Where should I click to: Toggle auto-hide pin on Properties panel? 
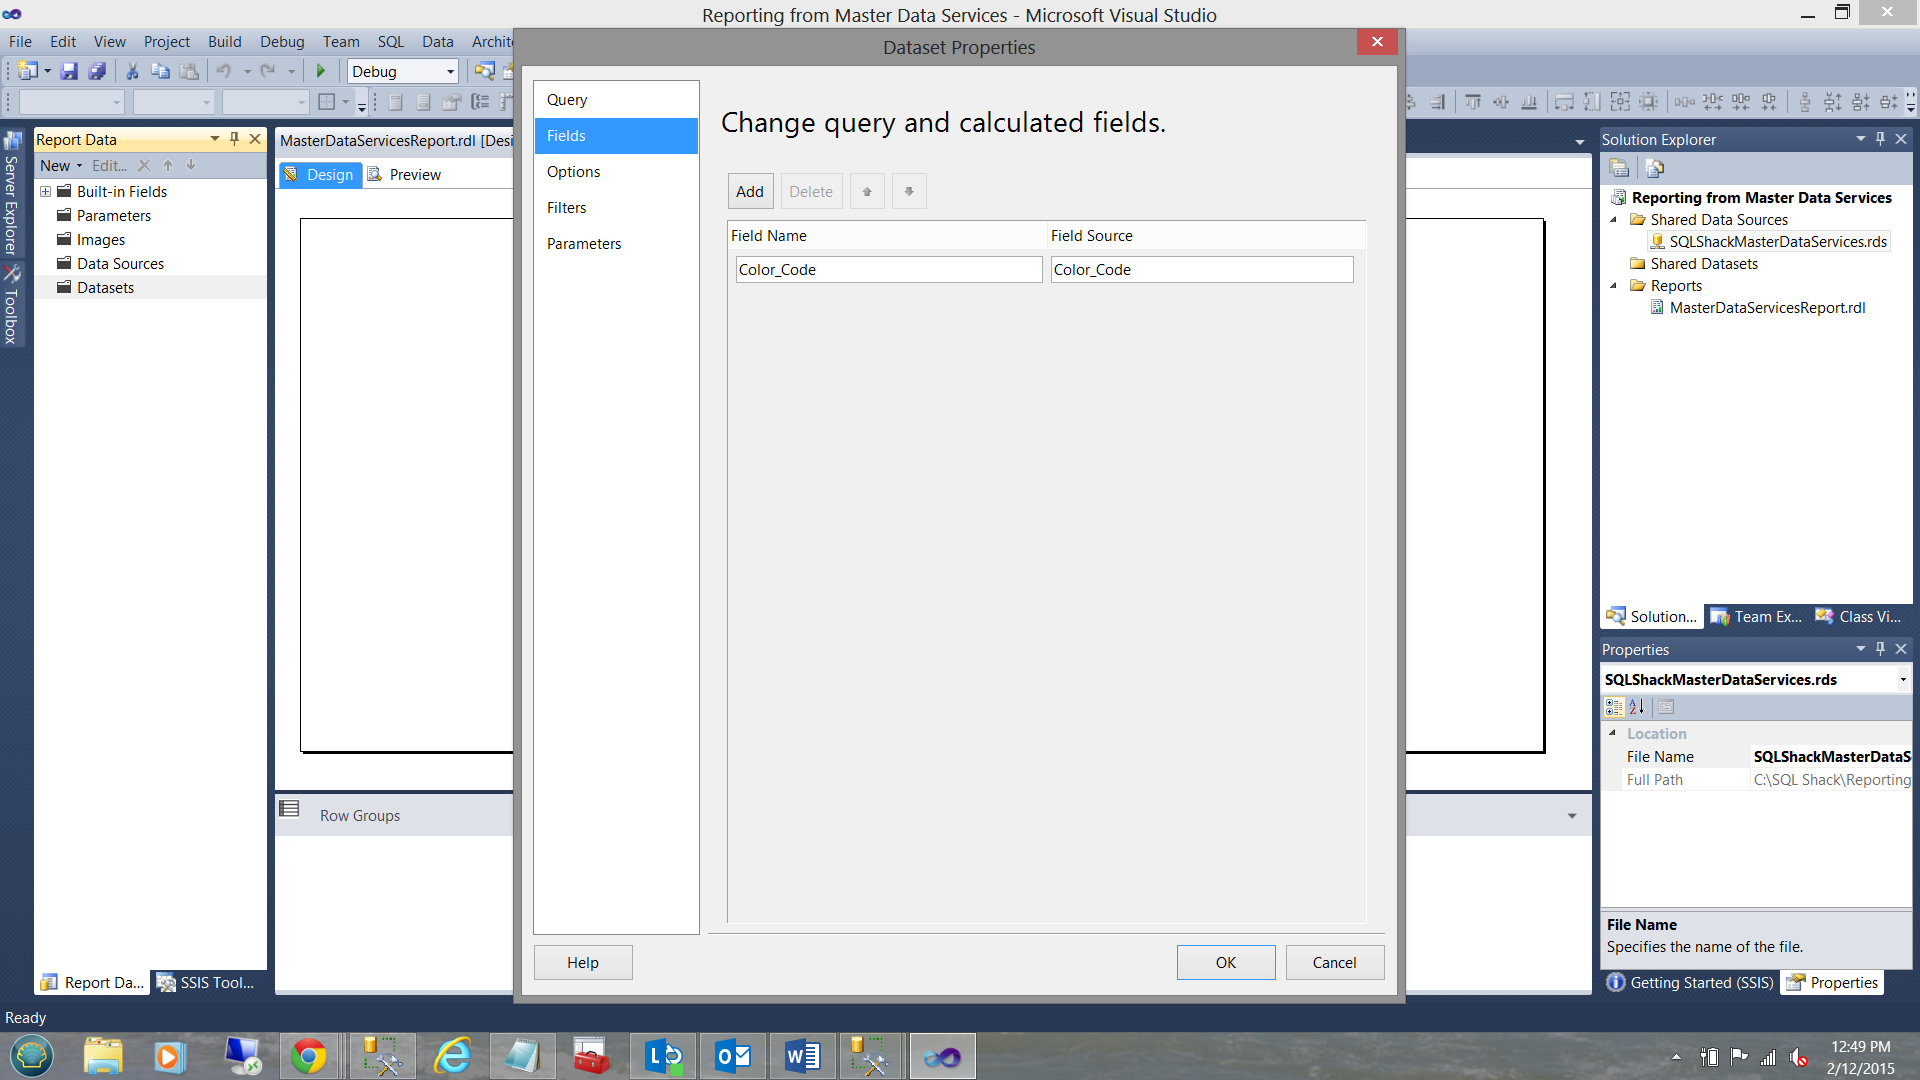point(1880,649)
